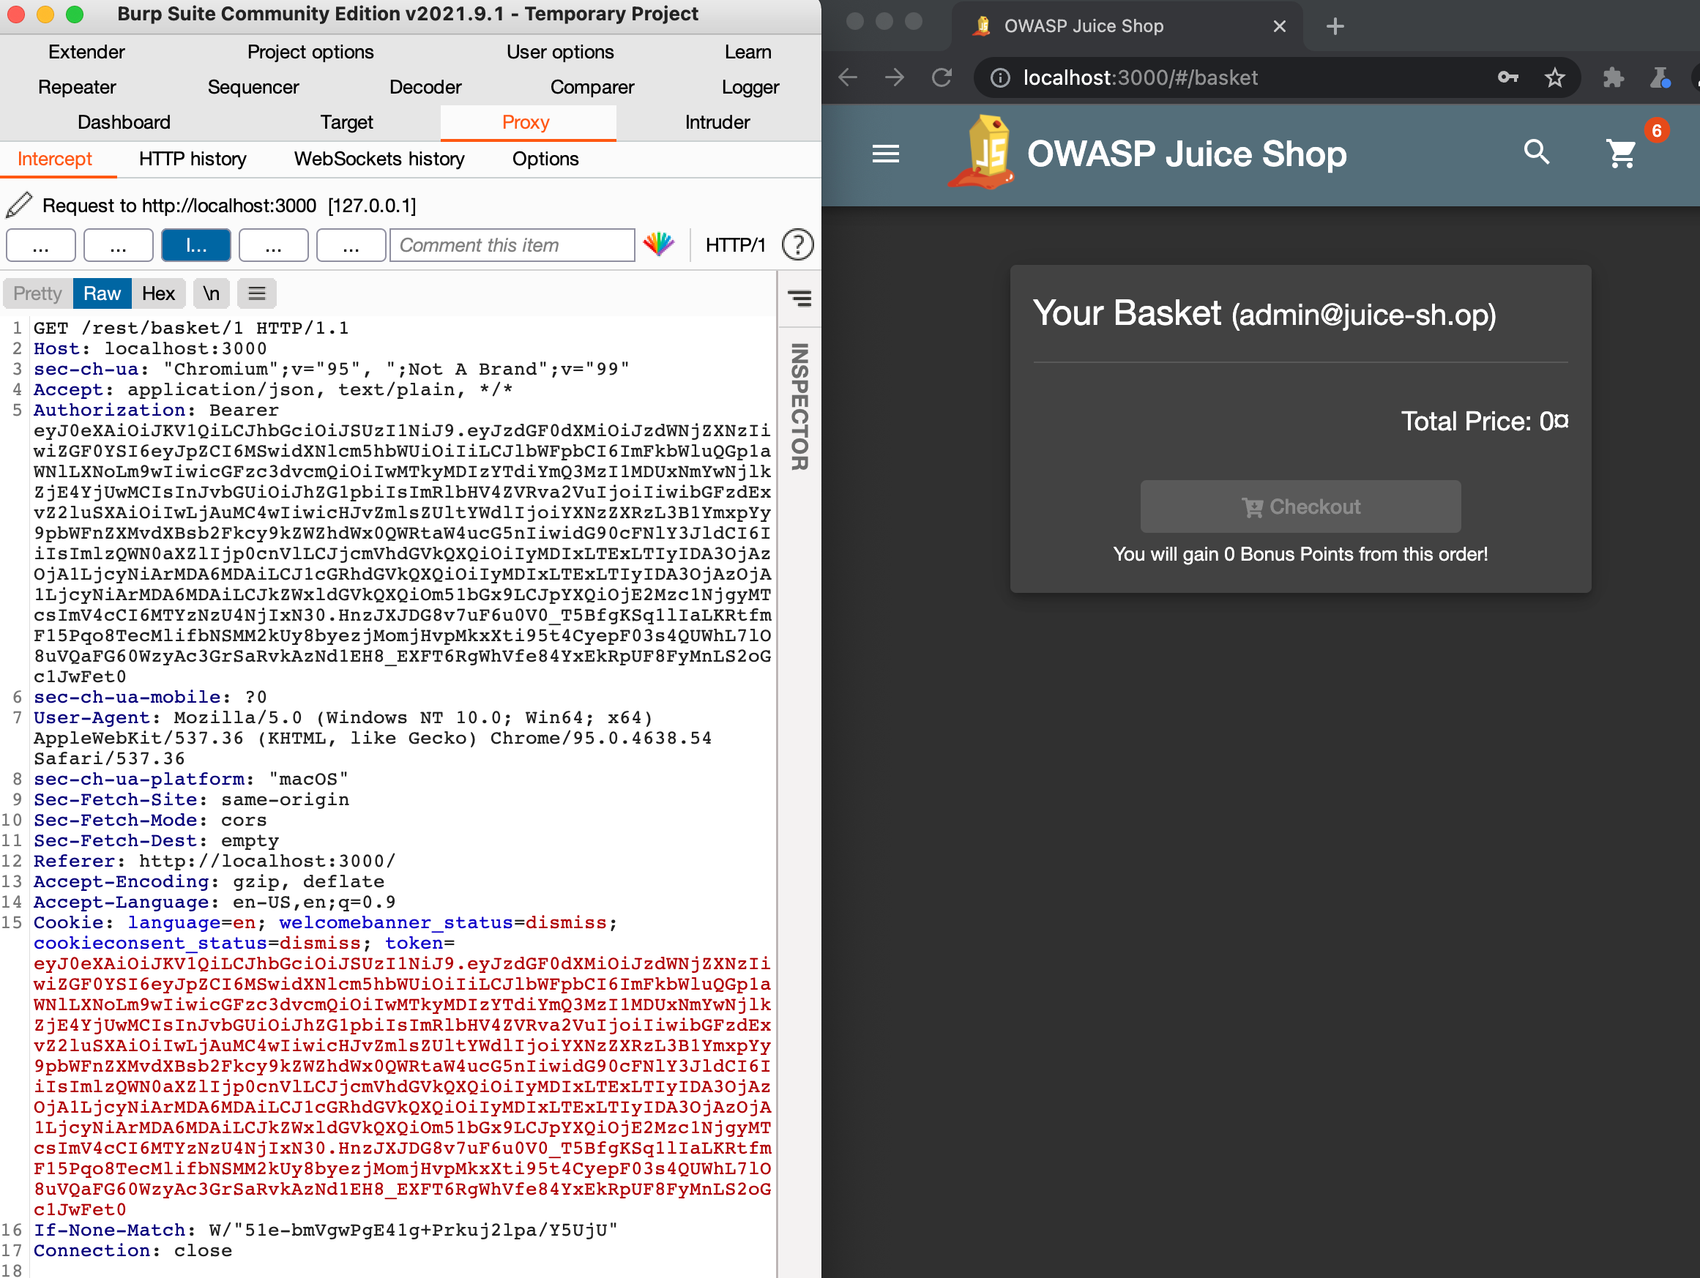Click the Juice Shop logo
Screen dimensions: 1700x1278
(983, 153)
